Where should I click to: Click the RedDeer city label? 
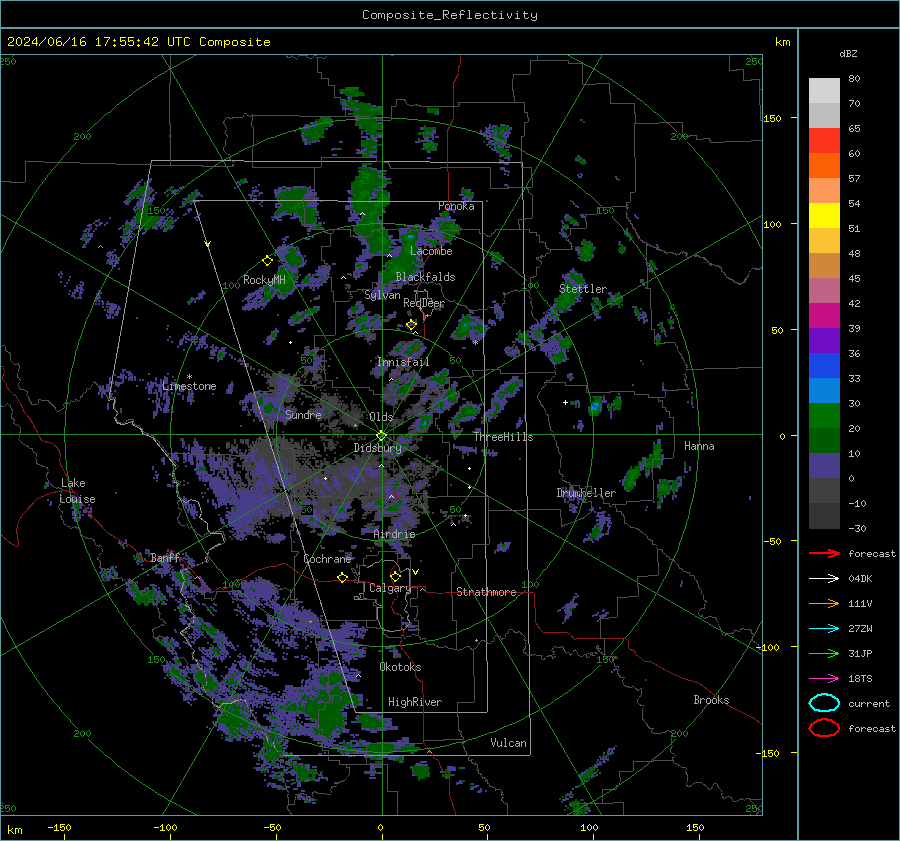pos(424,303)
